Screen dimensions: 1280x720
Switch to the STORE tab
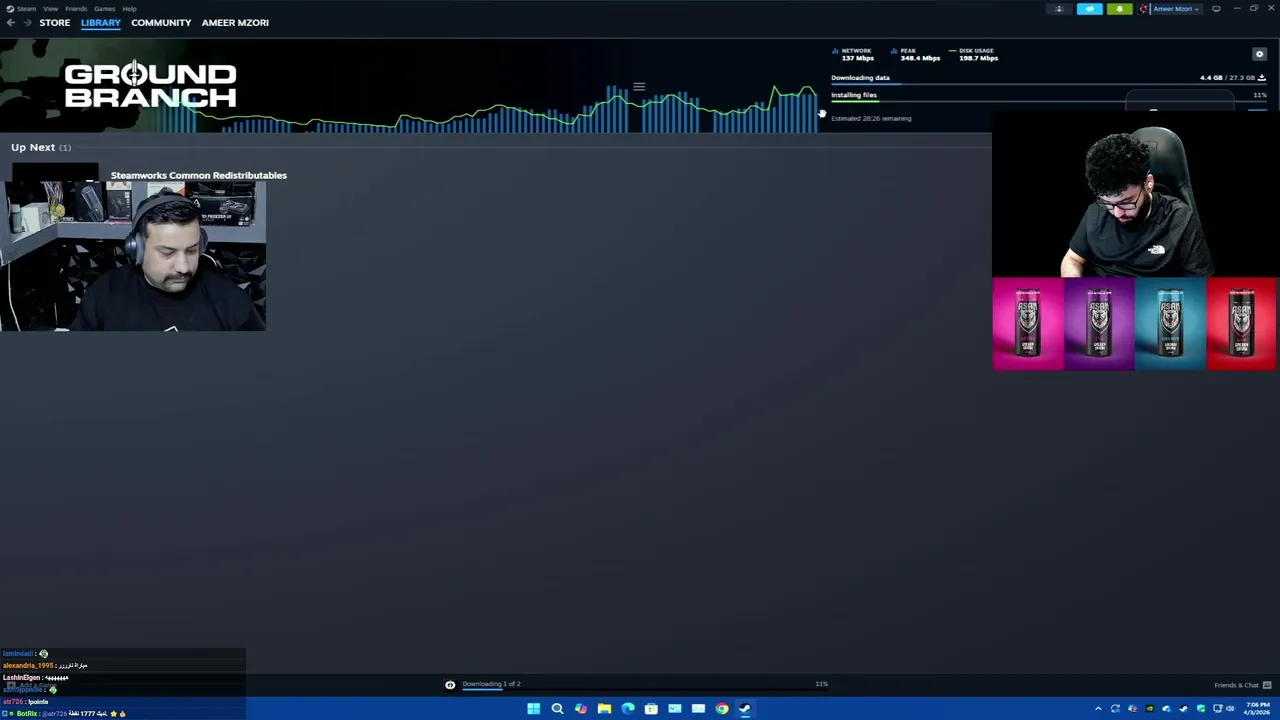[x=55, y=22]
